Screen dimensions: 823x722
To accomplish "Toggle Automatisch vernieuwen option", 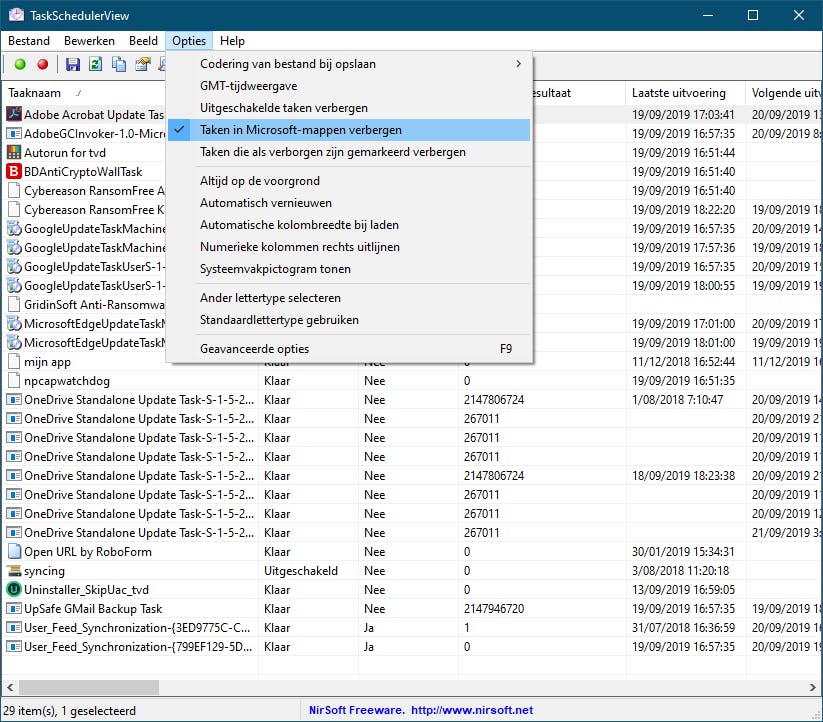I will 349,203.
